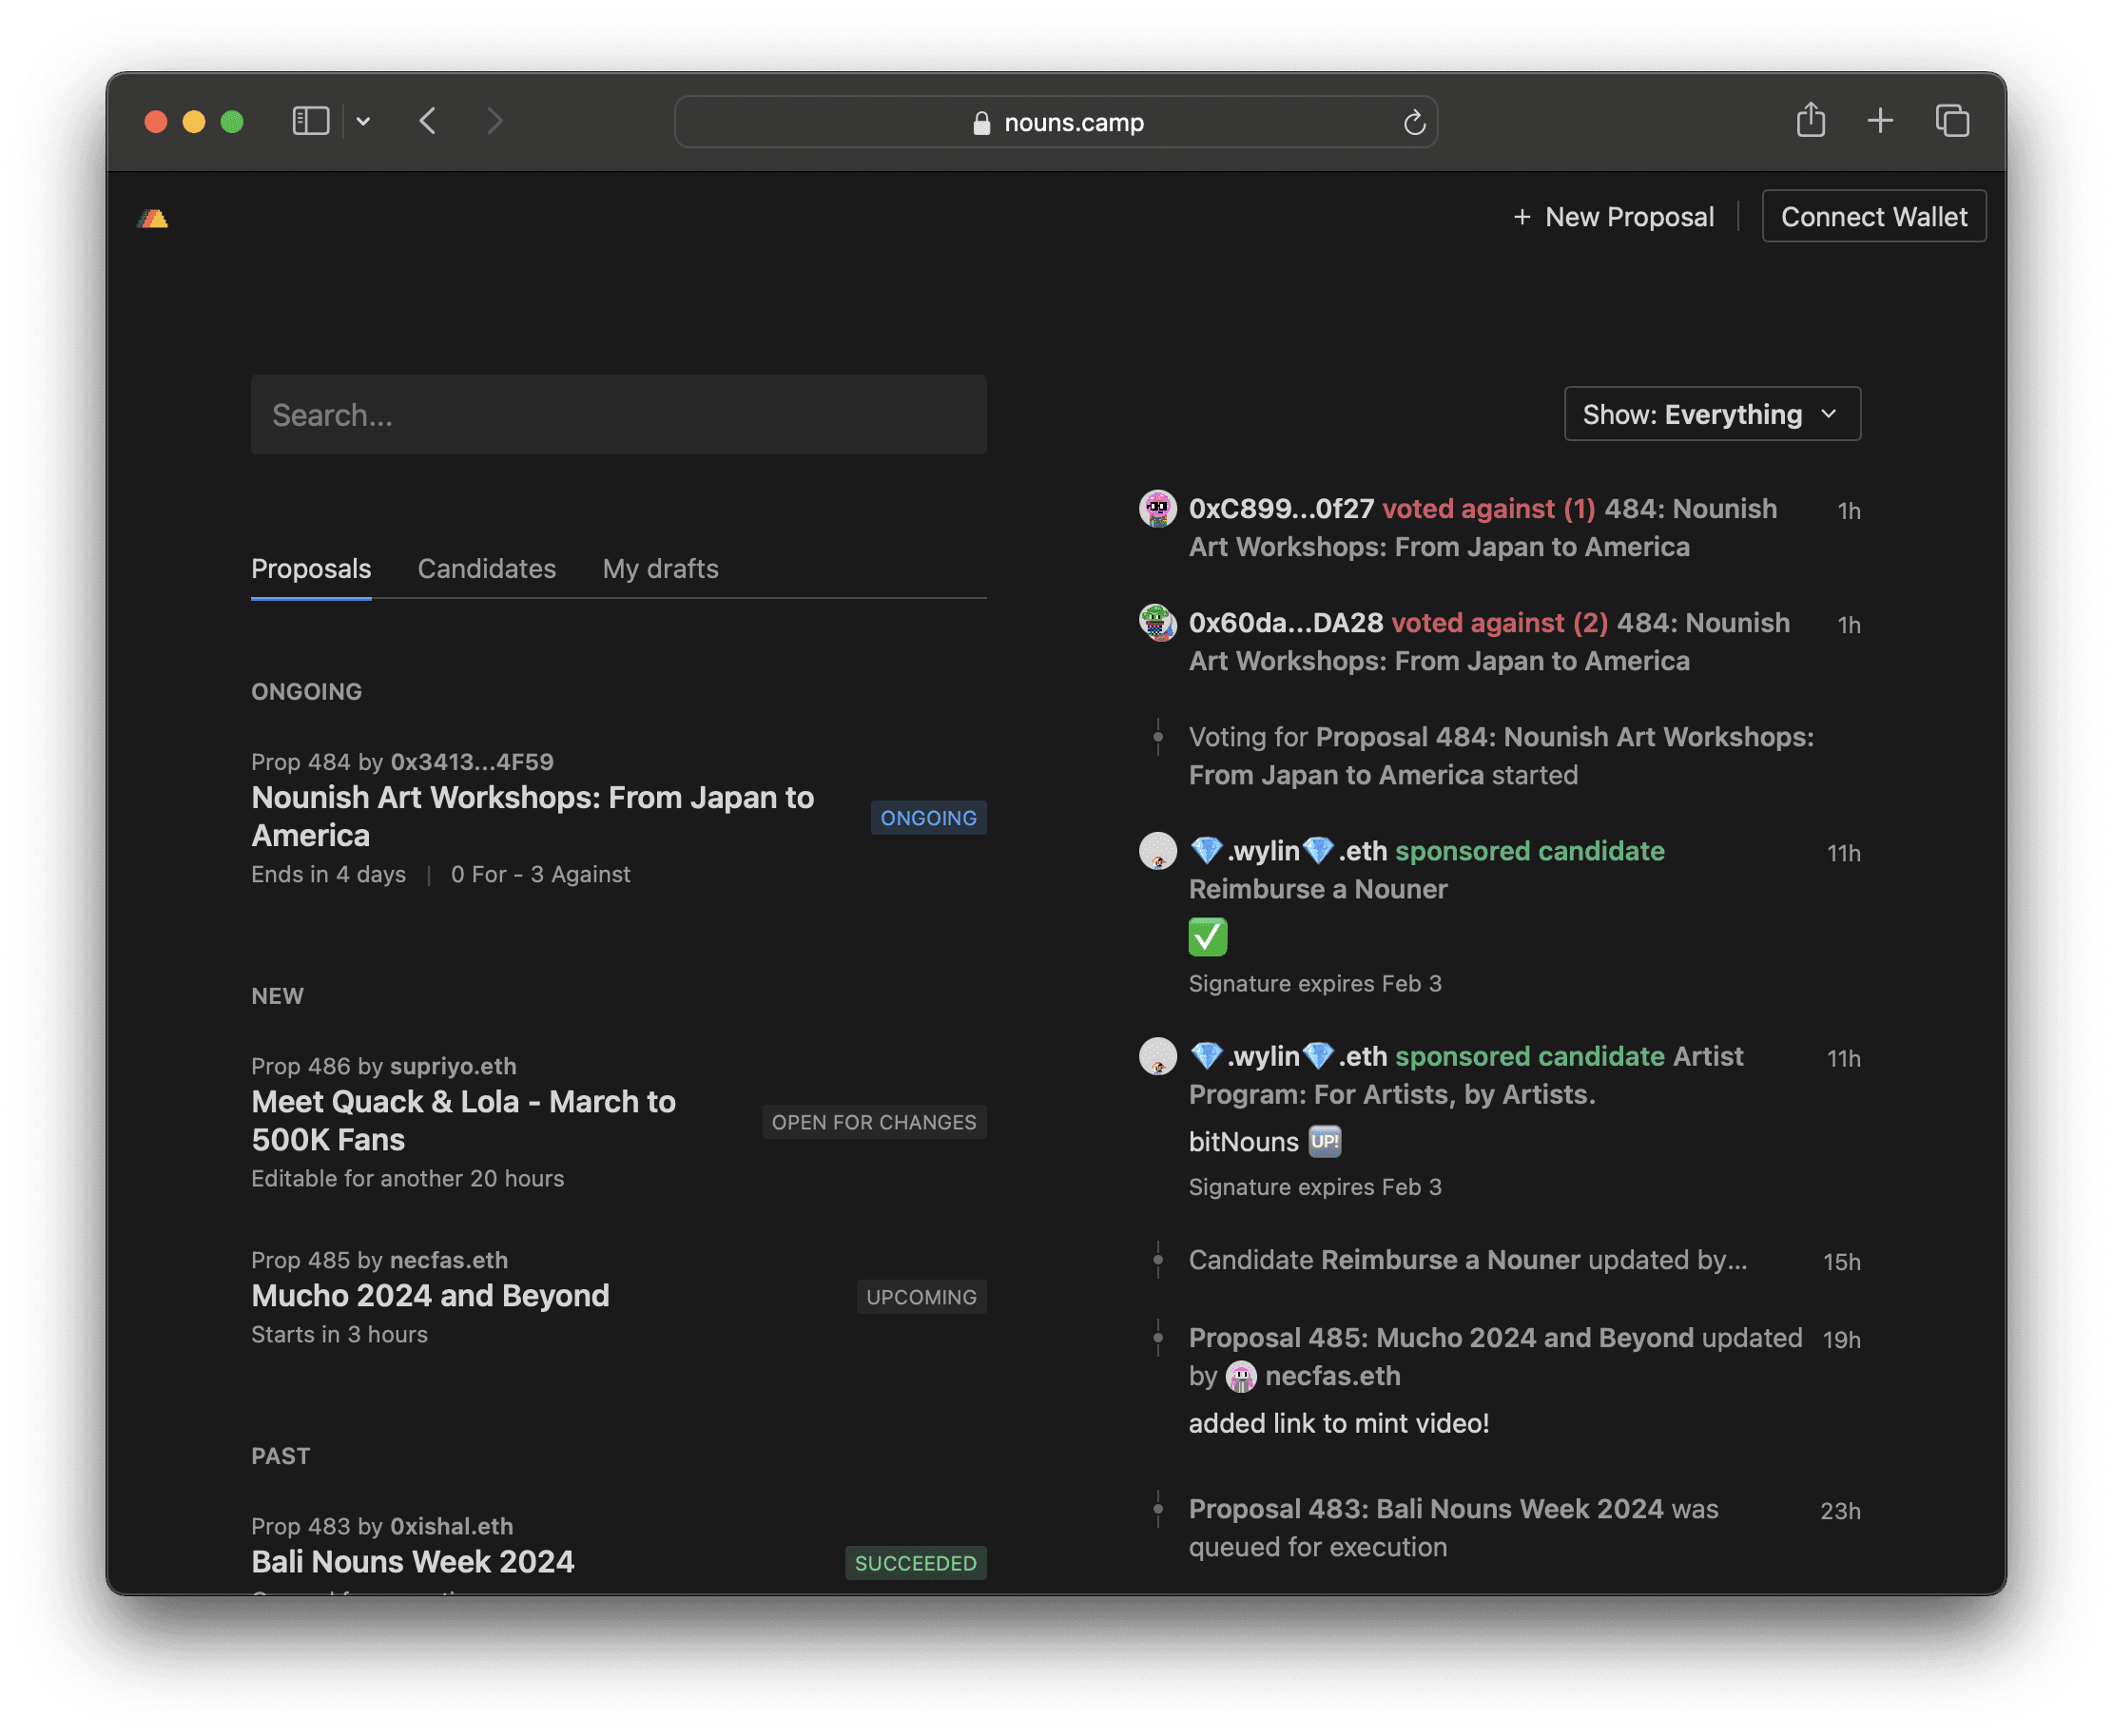Open Proposal 483 queued for execution
The image size is (2113, 1736).
[x=1425, y=1509]
